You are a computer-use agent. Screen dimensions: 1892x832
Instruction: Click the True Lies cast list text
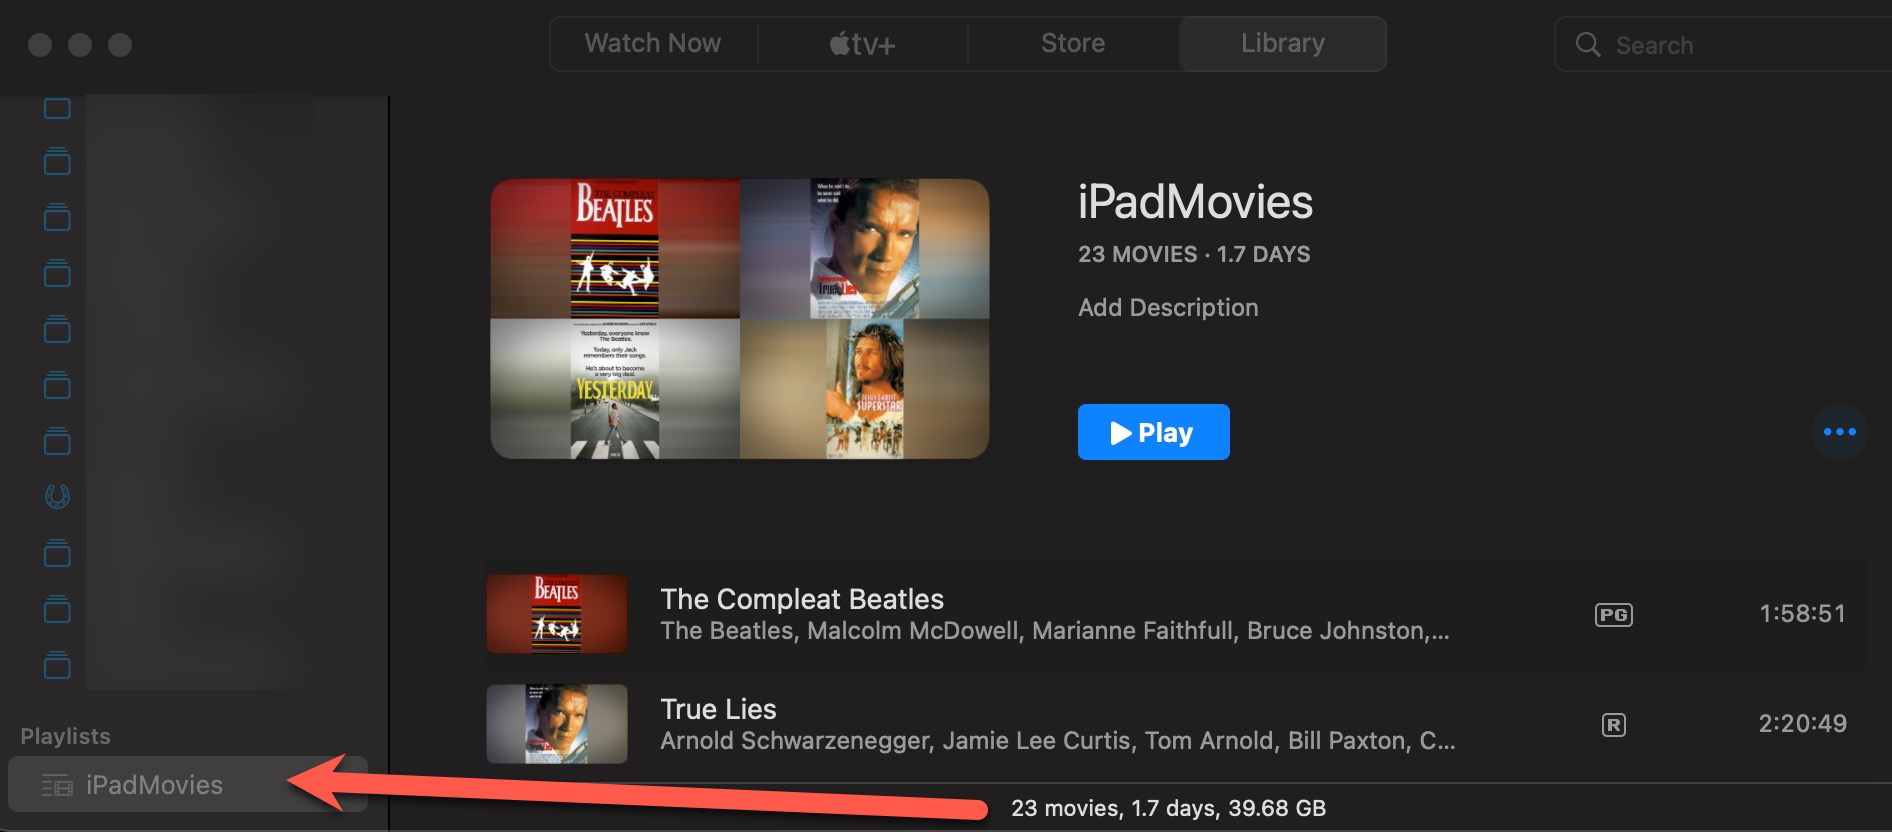point(1058,741)
